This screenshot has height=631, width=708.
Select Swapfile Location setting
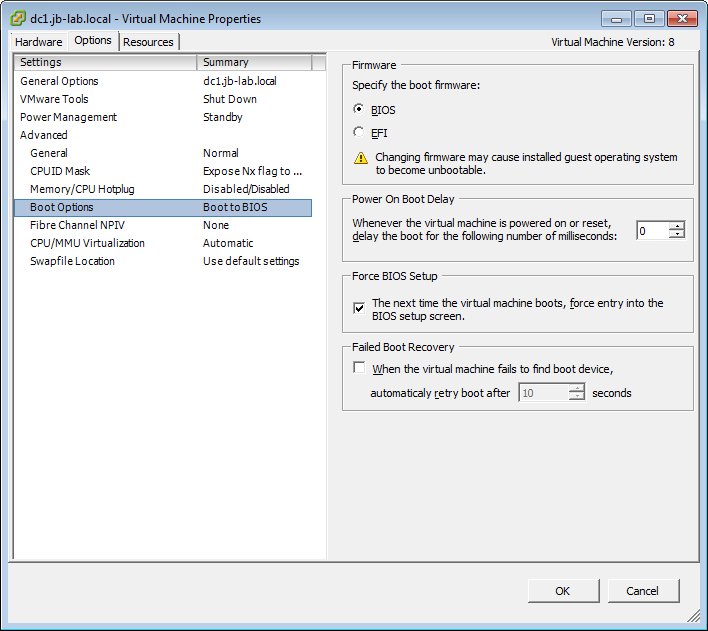(x=72, y=261)
